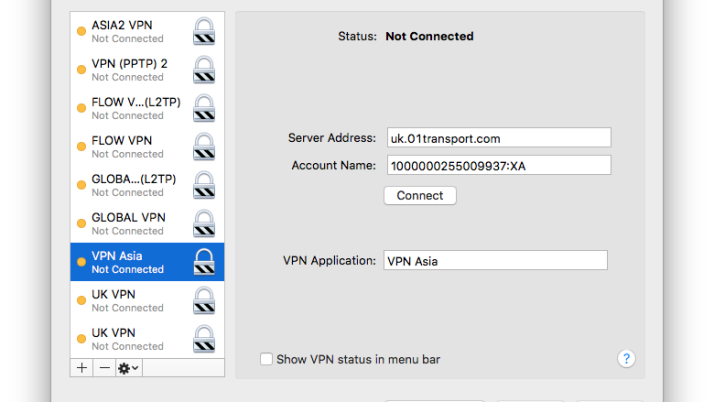Screen dimensions: 714x402
Task: Click the padlock icon for VPN (PPTP) 2
Action: click(204, 70)
